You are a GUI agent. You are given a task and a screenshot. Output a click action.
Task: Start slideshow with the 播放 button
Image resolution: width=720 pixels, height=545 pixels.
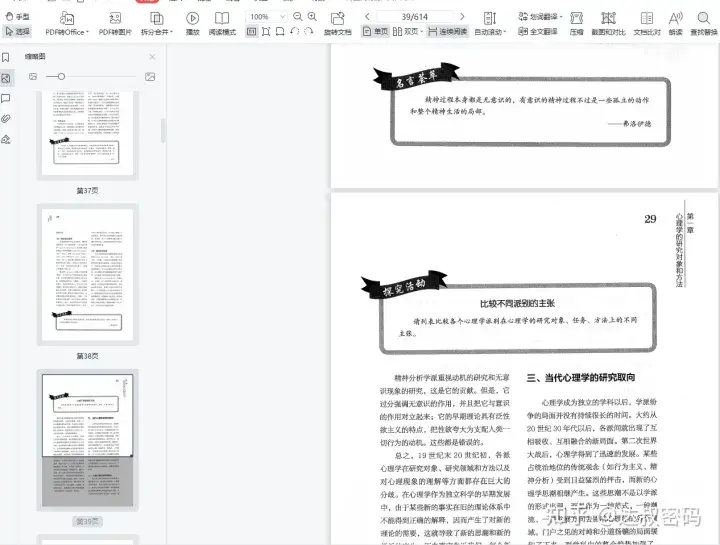pos(192,23)
